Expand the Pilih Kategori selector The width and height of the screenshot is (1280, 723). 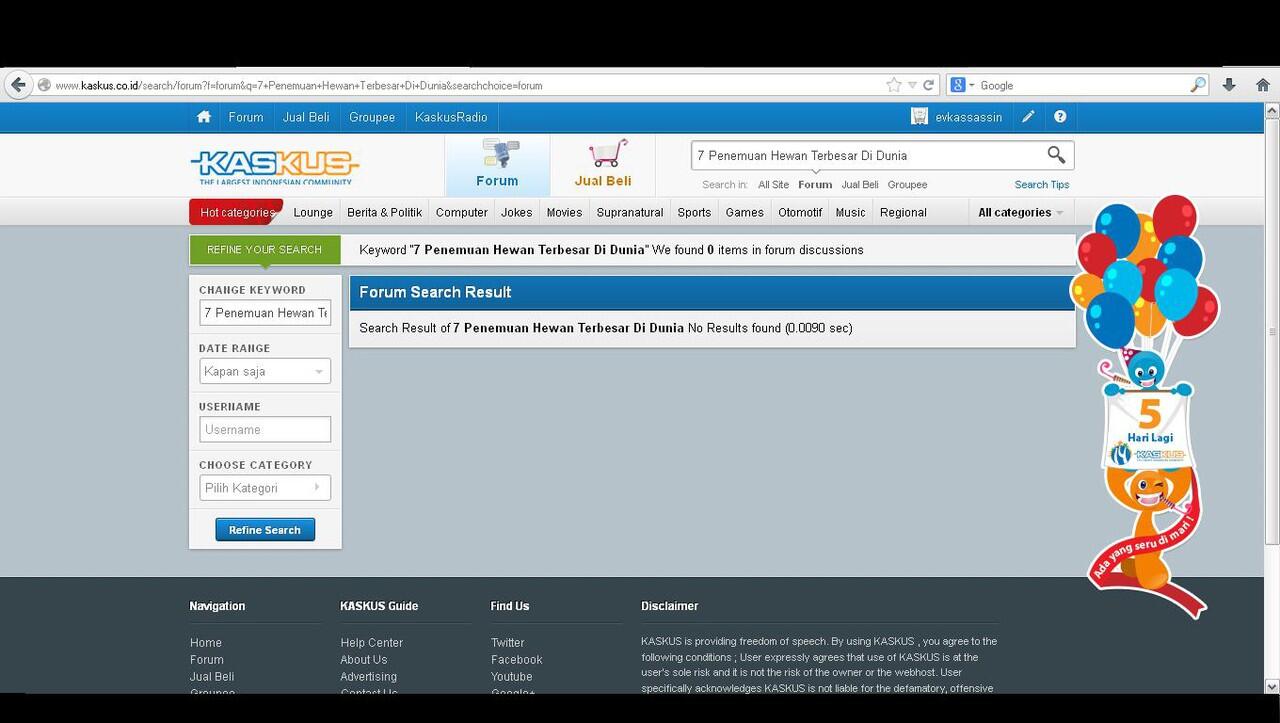click(x=265, y=488)
